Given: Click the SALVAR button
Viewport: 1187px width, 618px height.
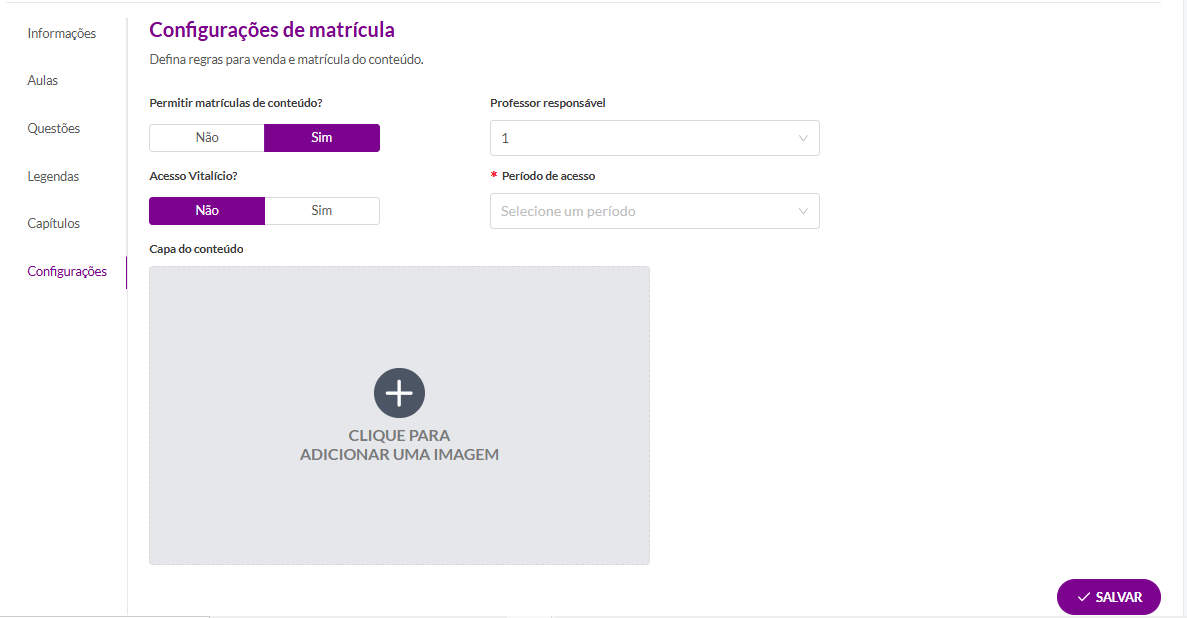Looking at the screenshot, I should pyautogui.click(x=1108, y=597).
